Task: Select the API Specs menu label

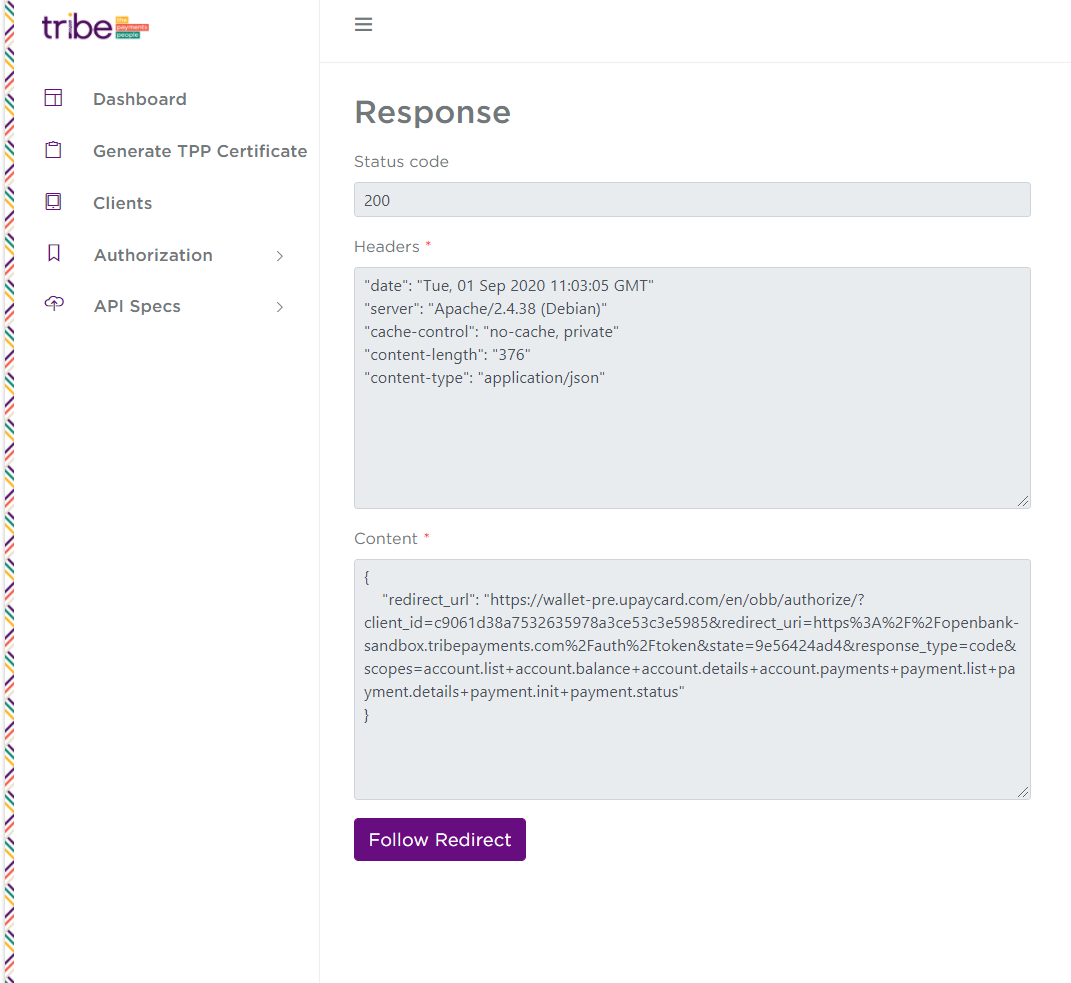Action: [137, 306]
